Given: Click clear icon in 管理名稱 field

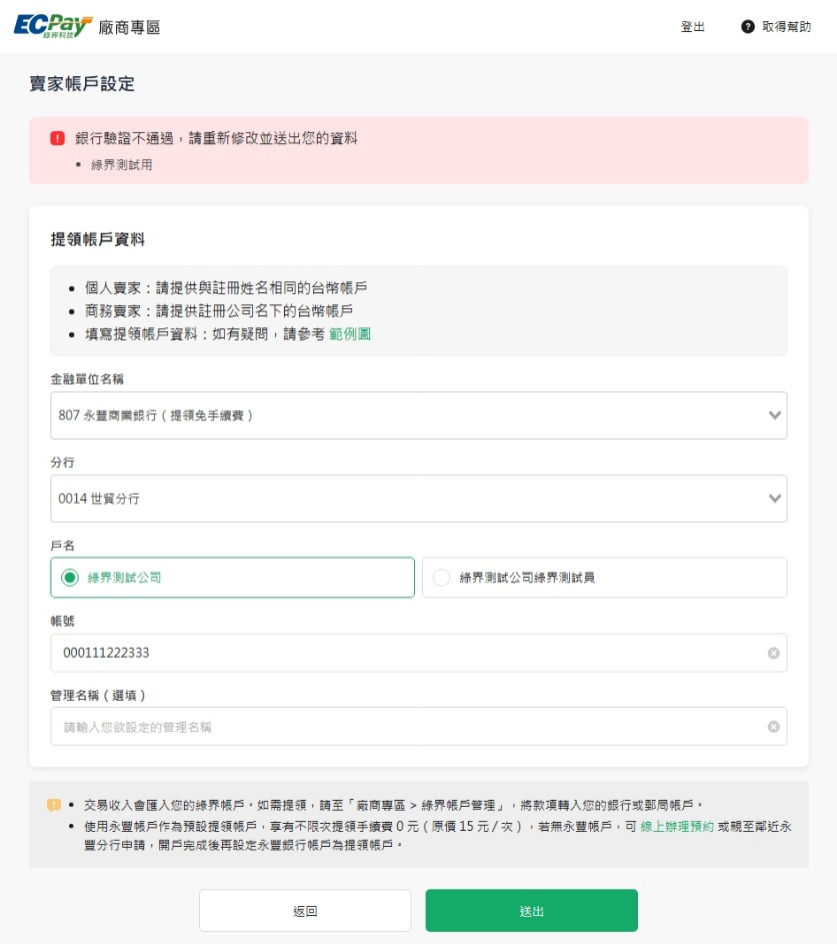Looking at the screenshot, I should coord(773,727).
